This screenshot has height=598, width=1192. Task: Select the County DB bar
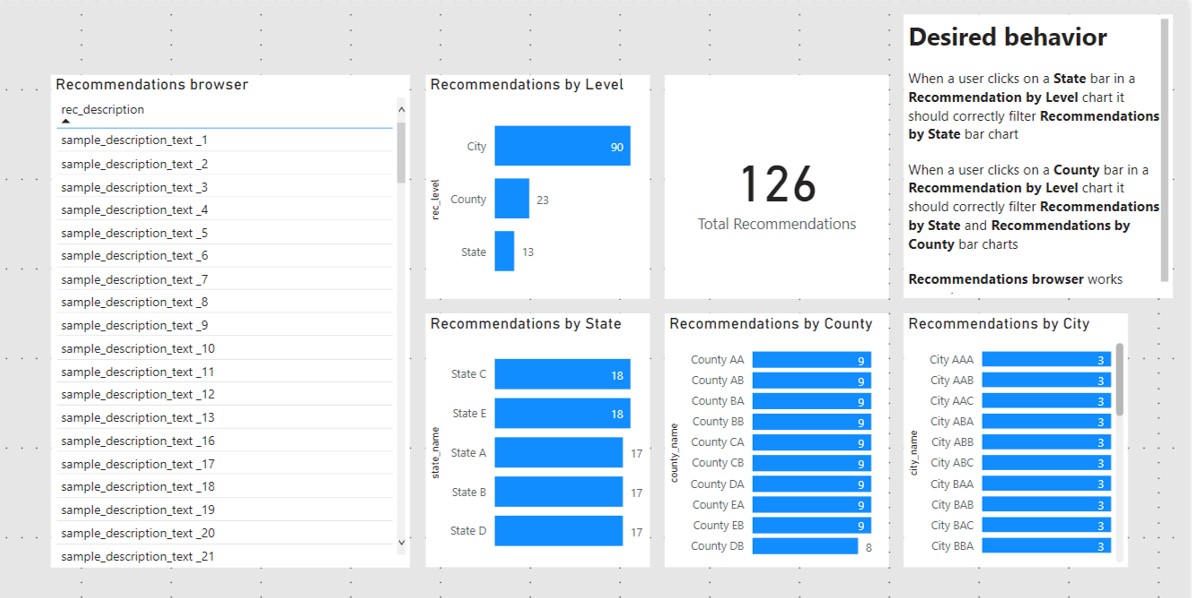(x=805, y=546)
